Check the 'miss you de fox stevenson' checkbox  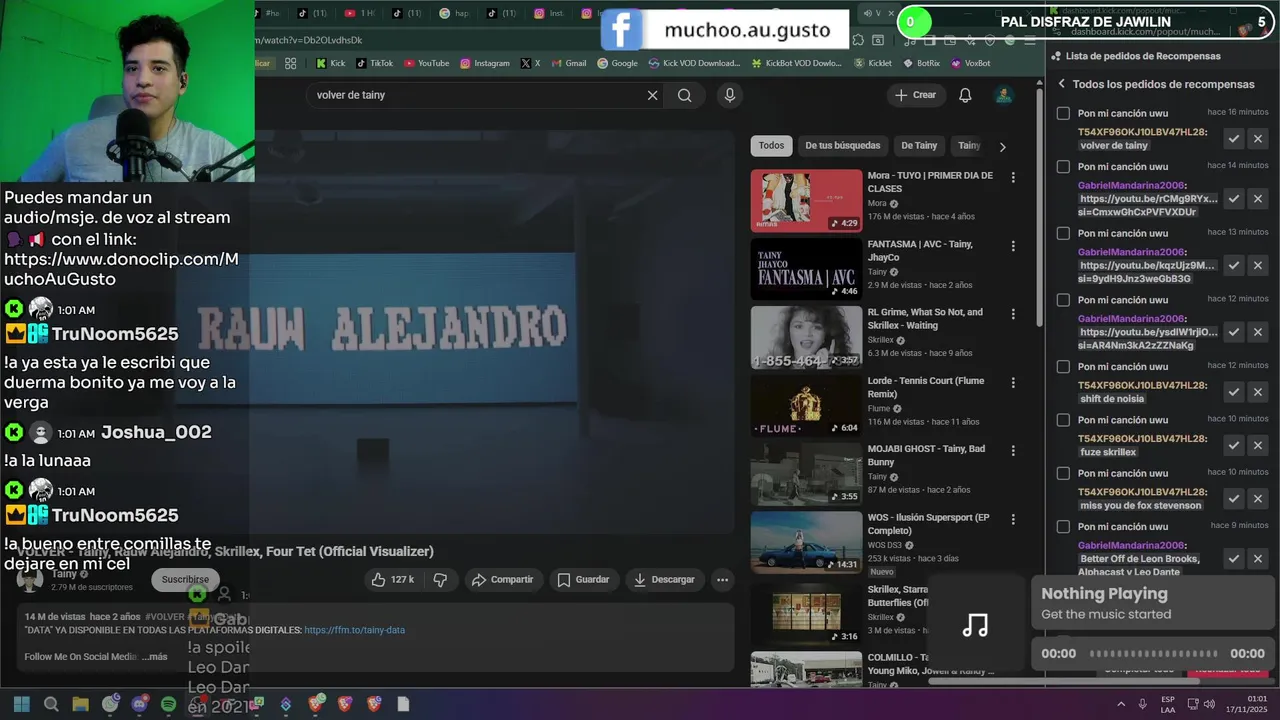(x=1063, y=473)
